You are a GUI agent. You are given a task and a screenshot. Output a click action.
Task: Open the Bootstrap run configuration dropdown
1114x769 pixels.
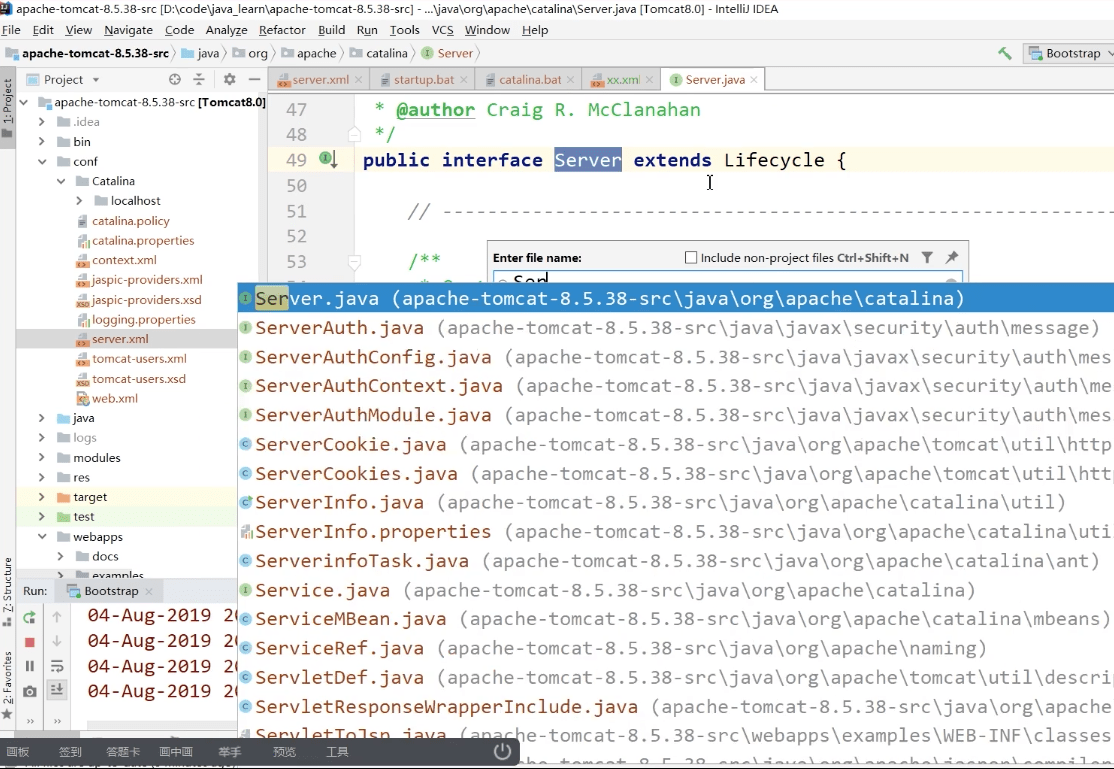(1072, 54)
